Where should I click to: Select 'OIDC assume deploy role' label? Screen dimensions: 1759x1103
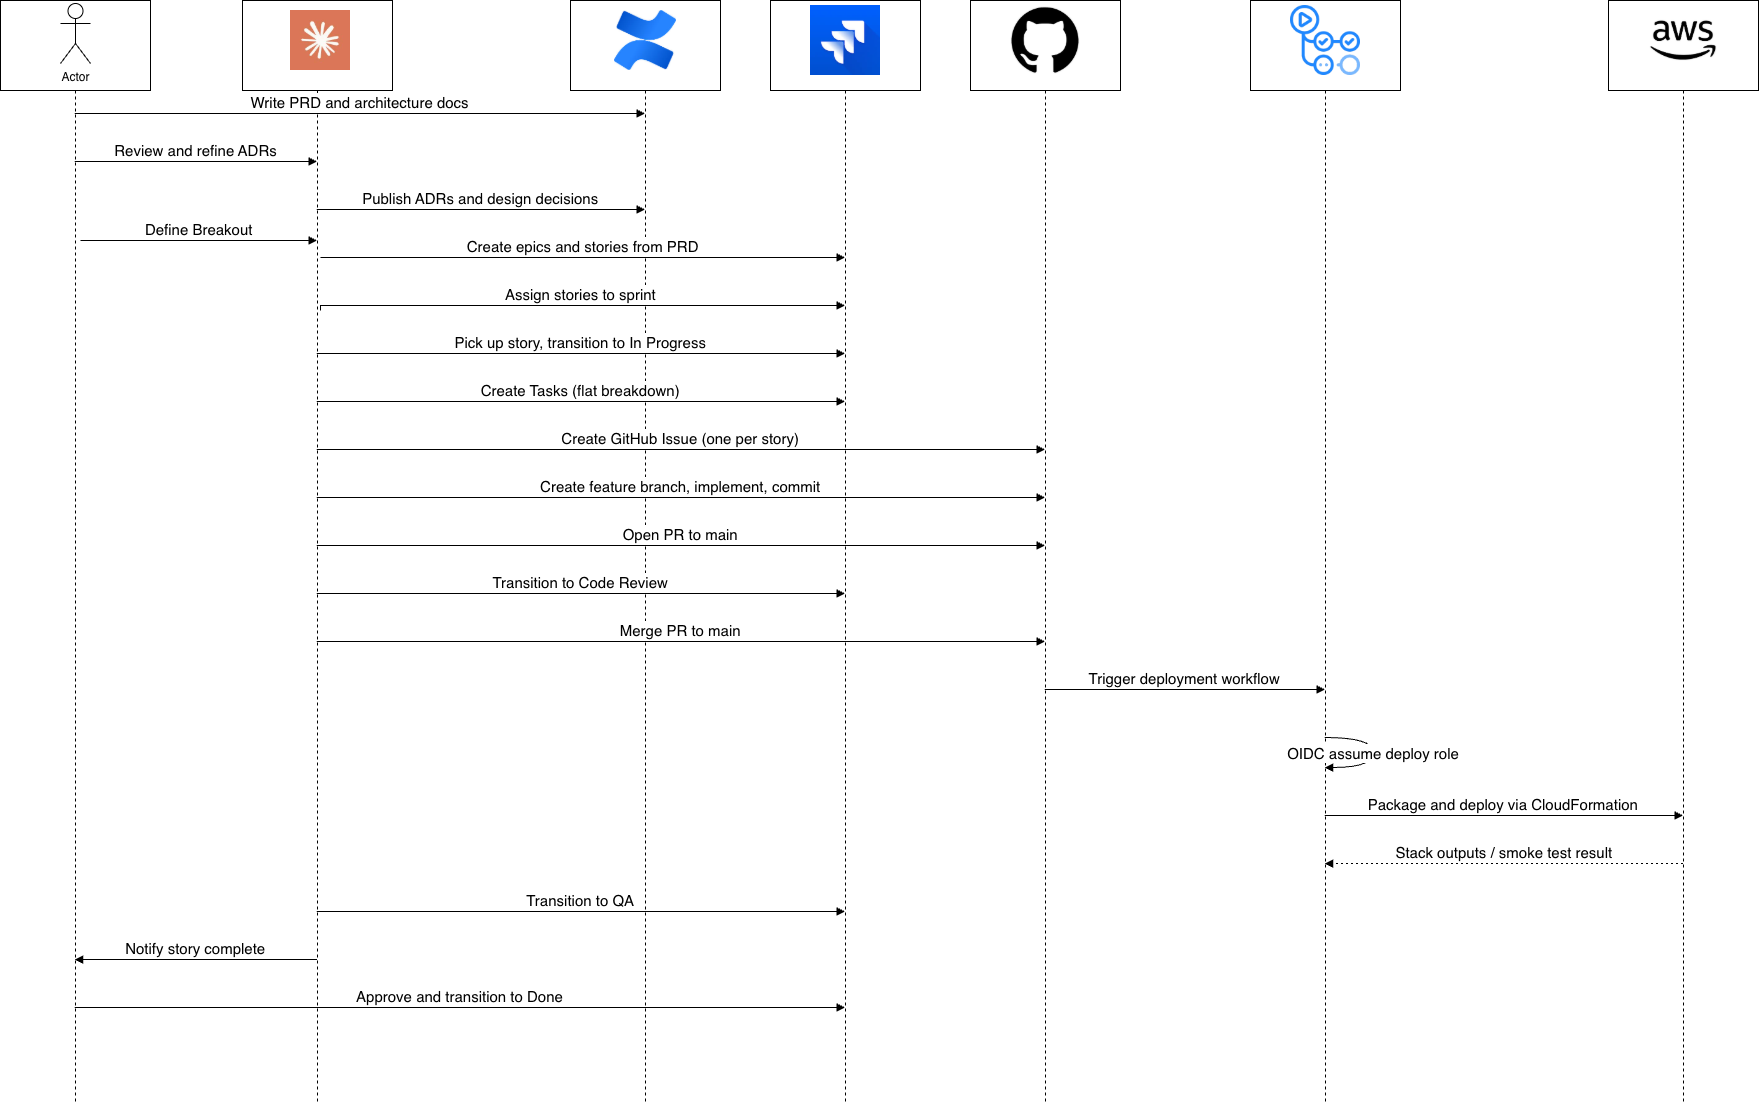[x=1373, y=754]
